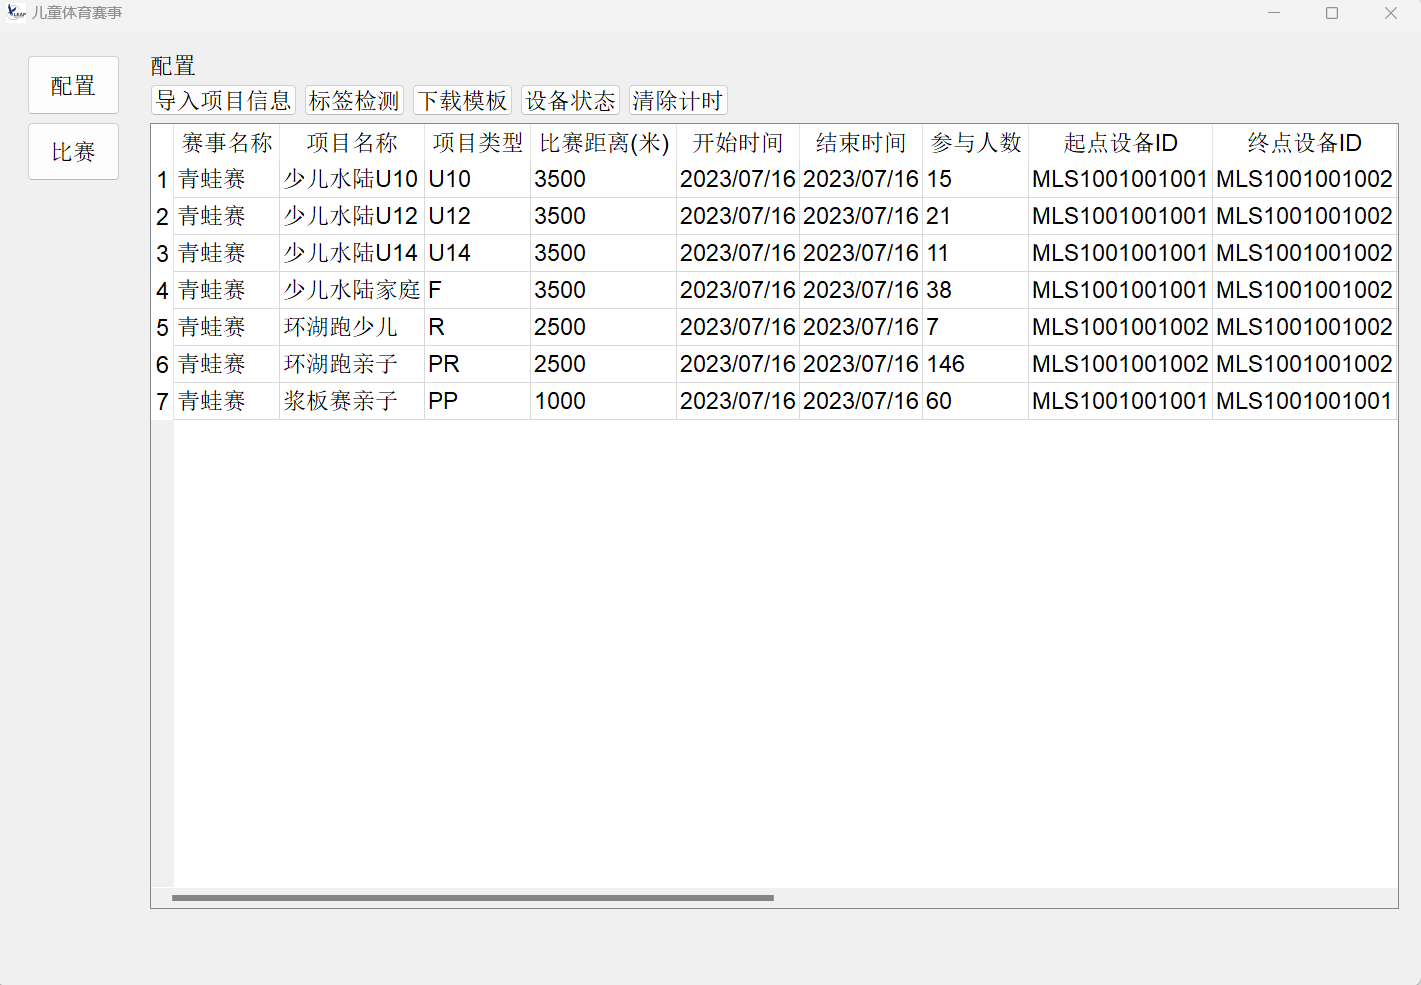Close the 儿童体育赛事 window
The image size is (1421, 985).
pyautogui.click(x=1391, y=13)
